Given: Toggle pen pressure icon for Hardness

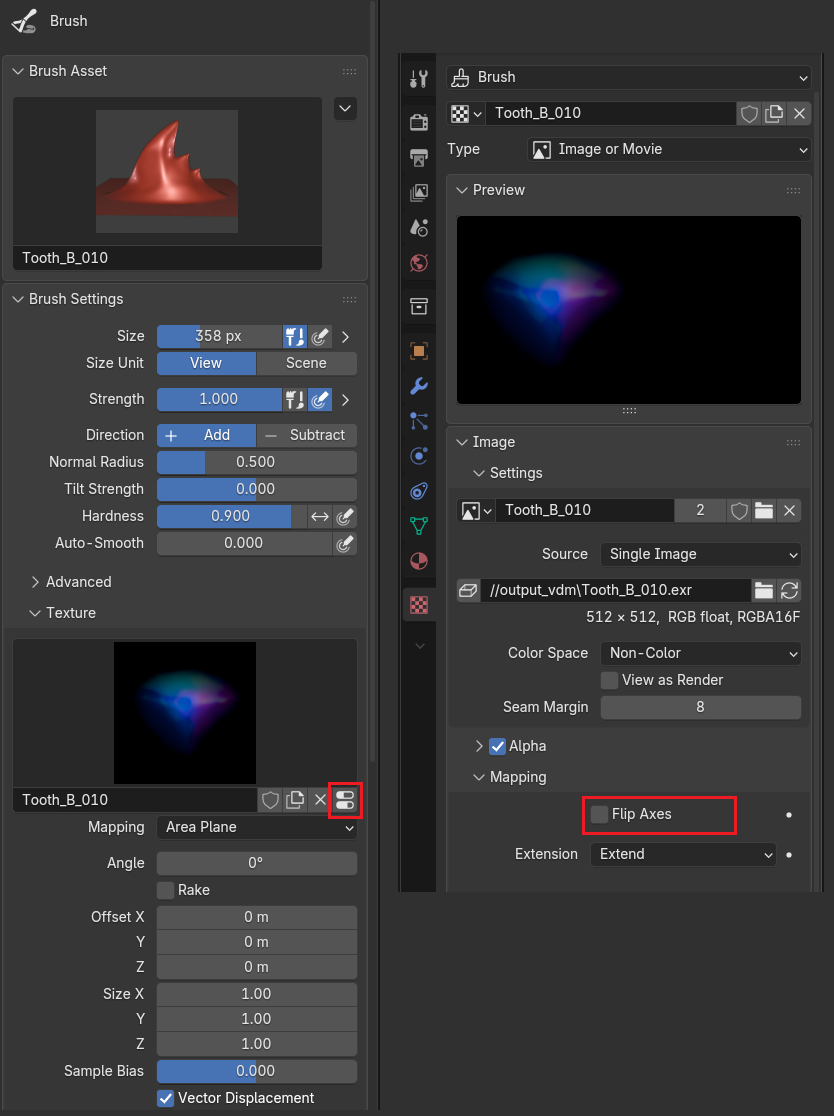Looking at the screenshot, I should [x=345, y=517].
